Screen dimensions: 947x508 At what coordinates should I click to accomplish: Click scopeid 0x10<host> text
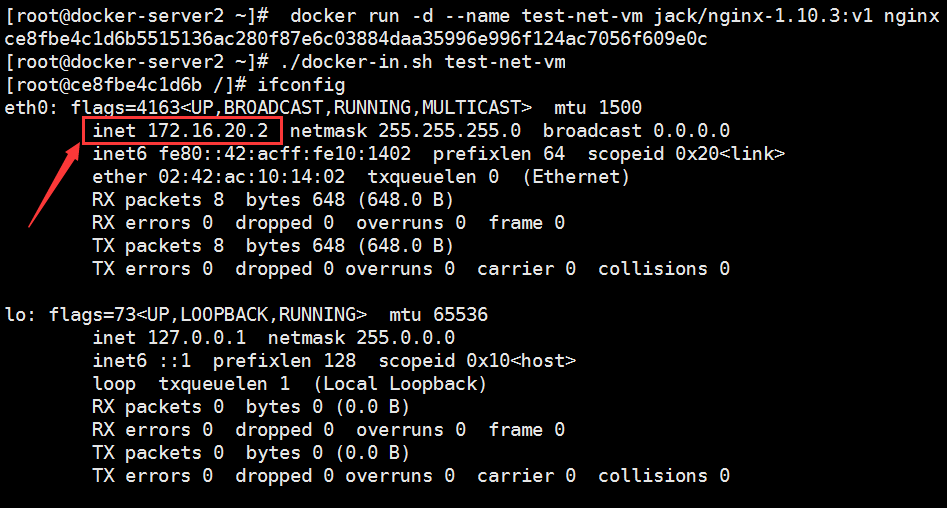[477, 361]
